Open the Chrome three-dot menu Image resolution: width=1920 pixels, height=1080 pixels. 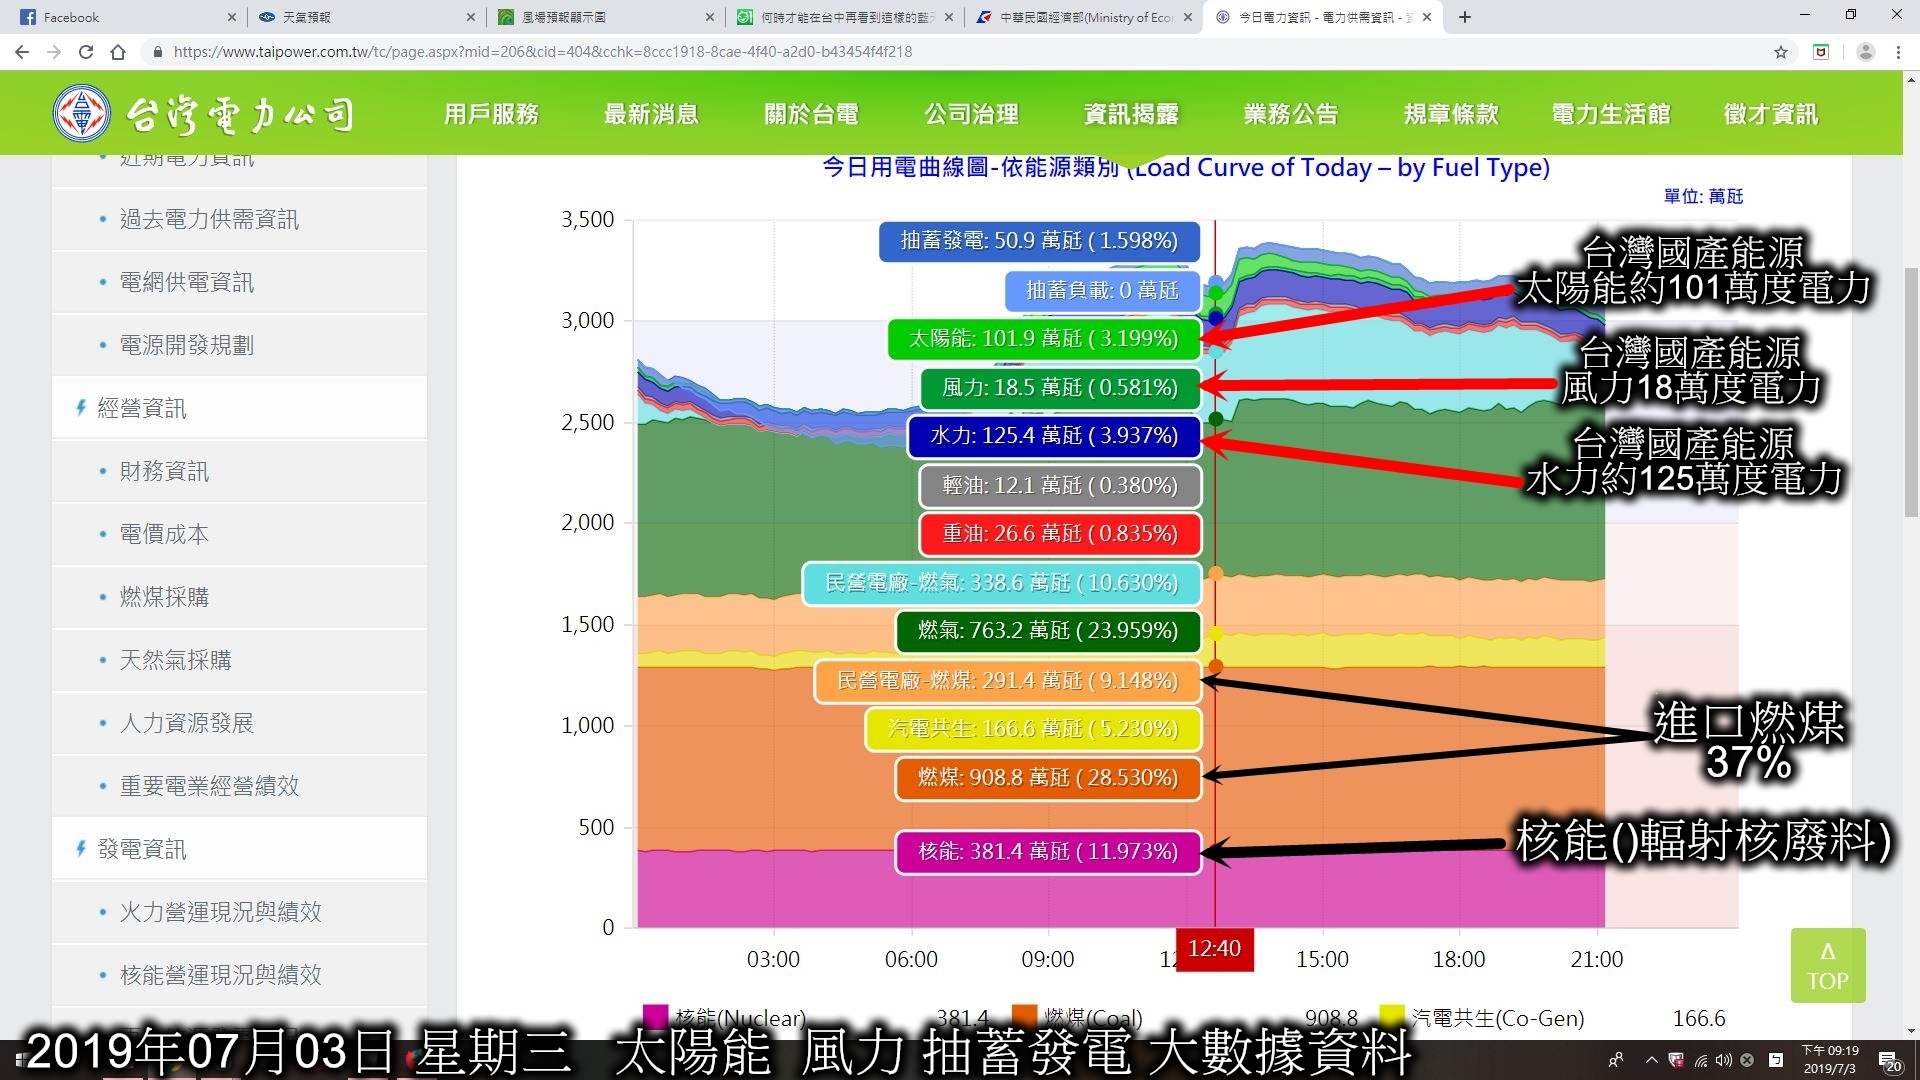tap(1898, 52)
